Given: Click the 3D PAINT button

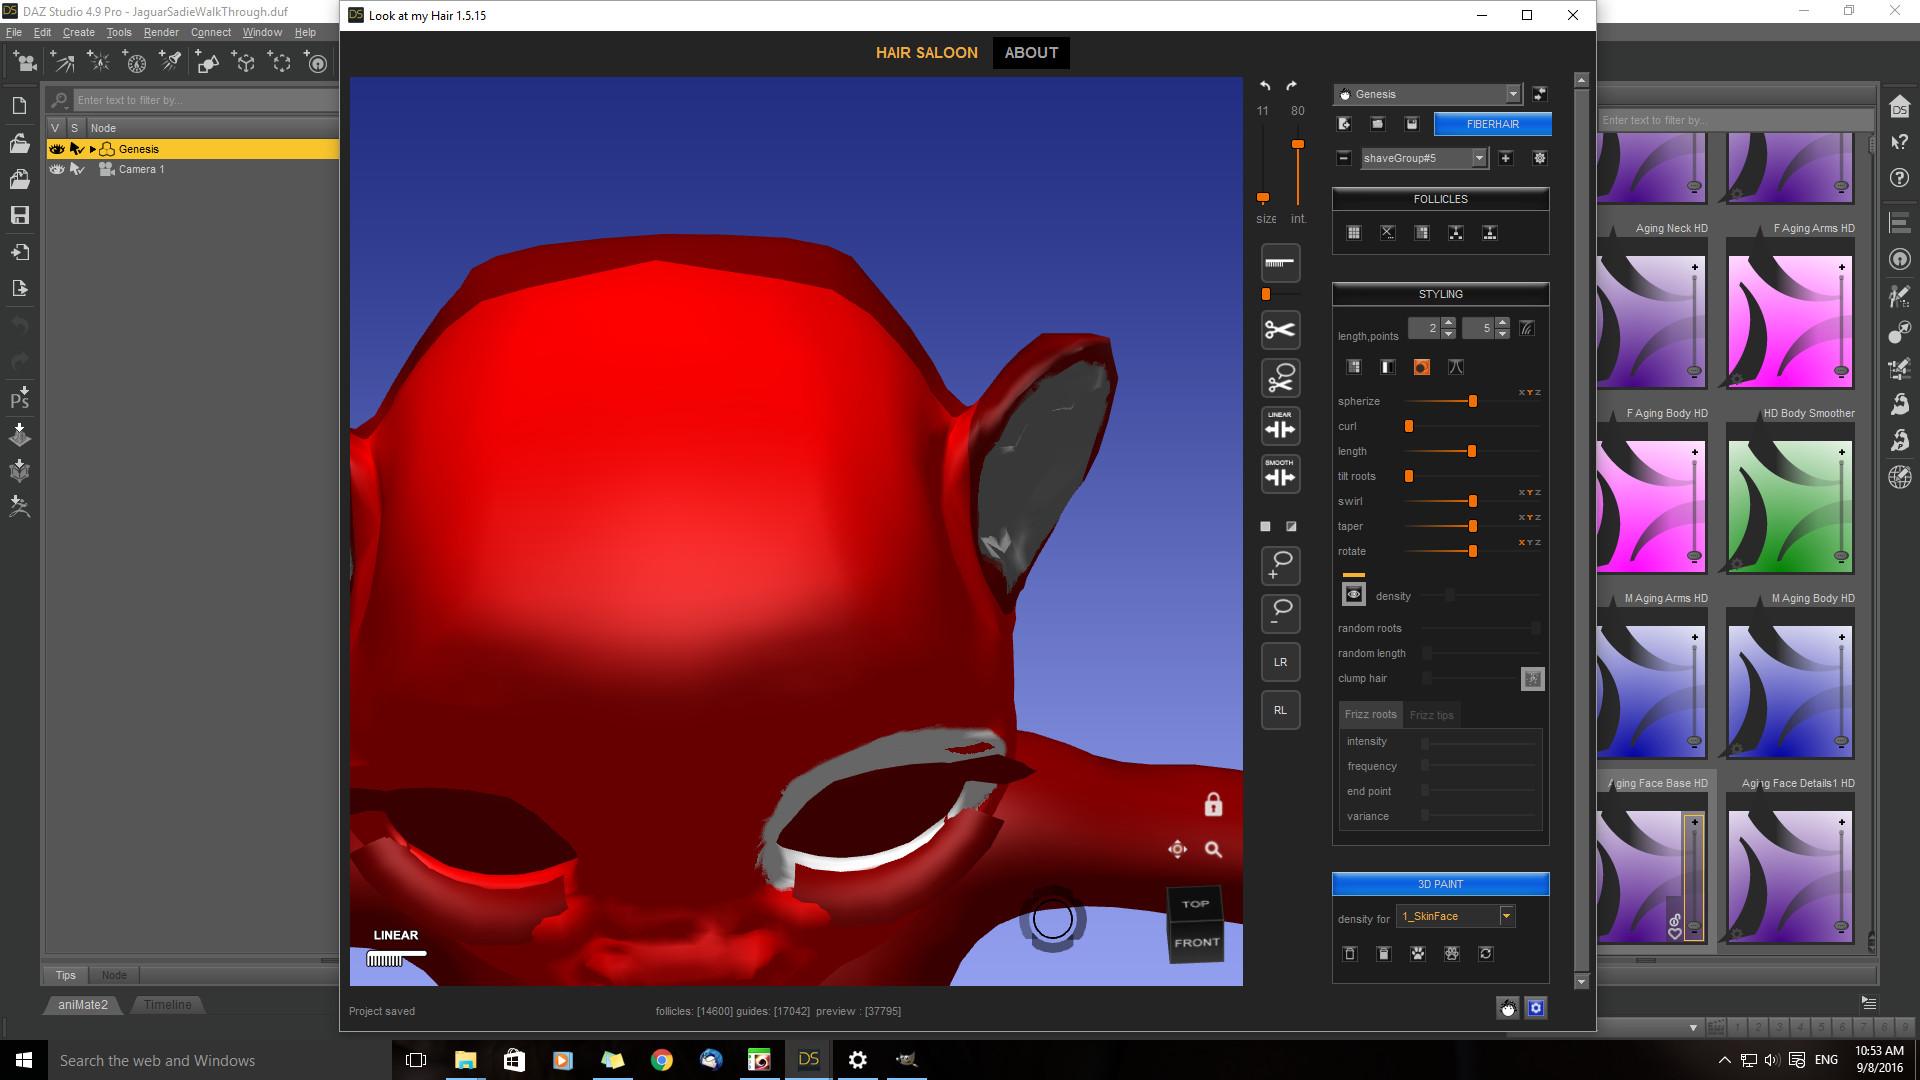Looking at the screenshot, I should point(1440,884).
